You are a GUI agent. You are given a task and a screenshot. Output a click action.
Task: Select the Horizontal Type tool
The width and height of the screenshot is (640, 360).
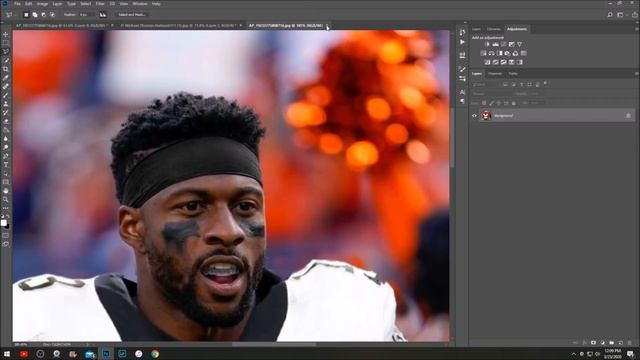tap(6, 164)
